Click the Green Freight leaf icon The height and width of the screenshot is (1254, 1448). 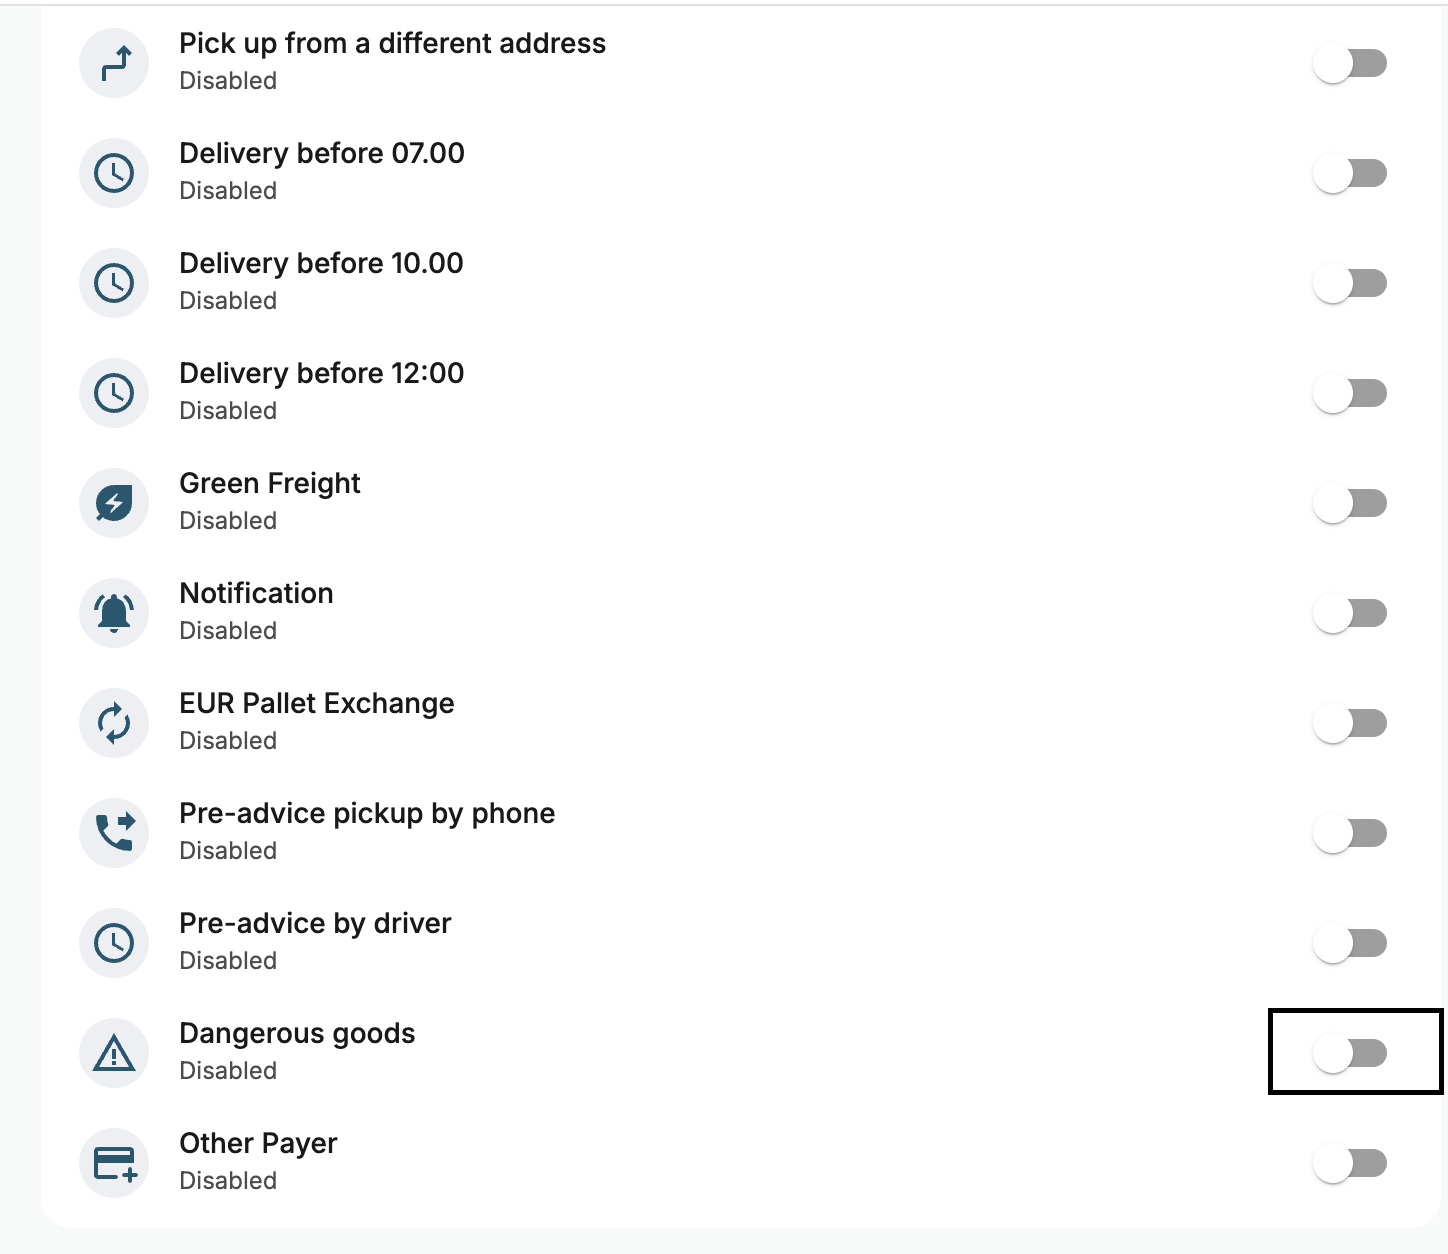[114, 503]
